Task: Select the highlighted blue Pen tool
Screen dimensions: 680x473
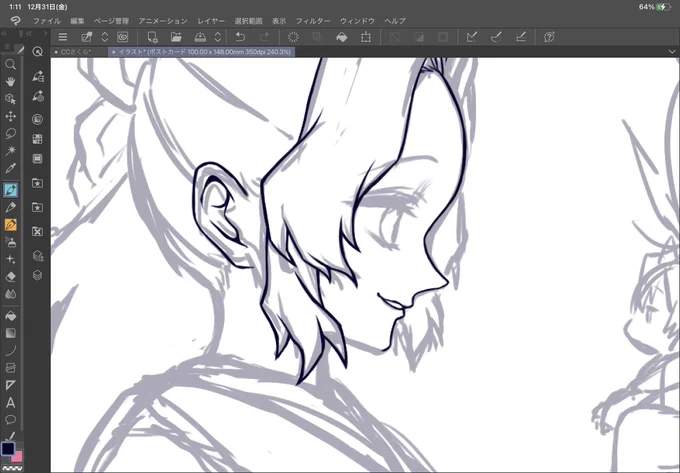Action: (10, 189)
